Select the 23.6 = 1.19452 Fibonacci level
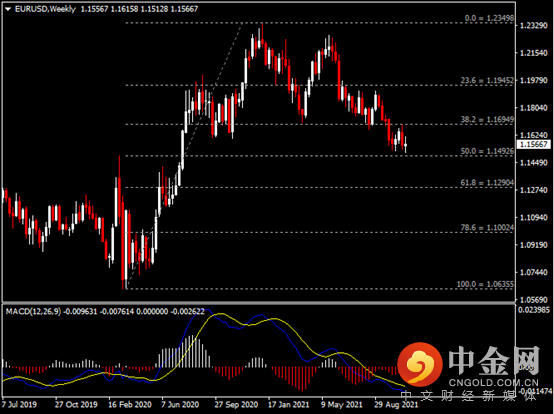The height and width of the screenshot is (414, 554). (x=487, y=81)
